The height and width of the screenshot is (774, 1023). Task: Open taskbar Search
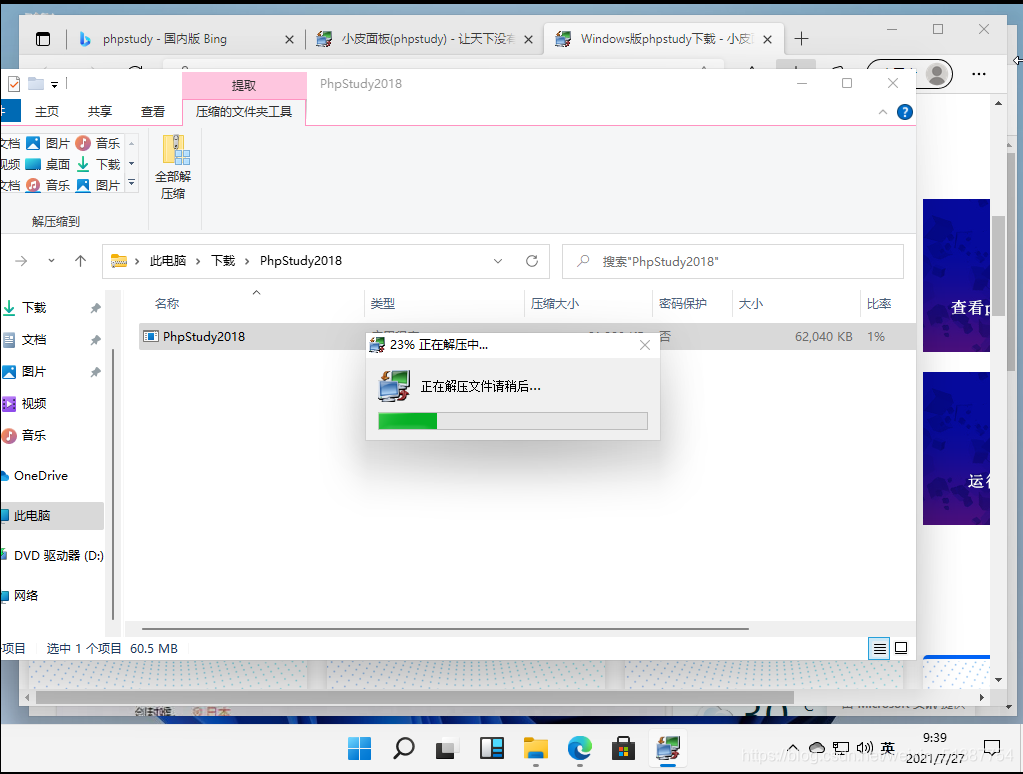click(404, 749)
